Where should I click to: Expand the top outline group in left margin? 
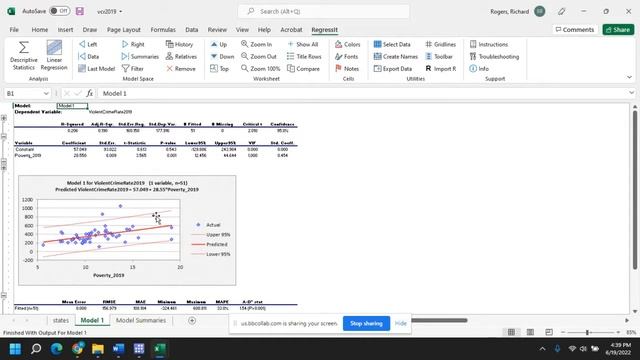point(4,118)
